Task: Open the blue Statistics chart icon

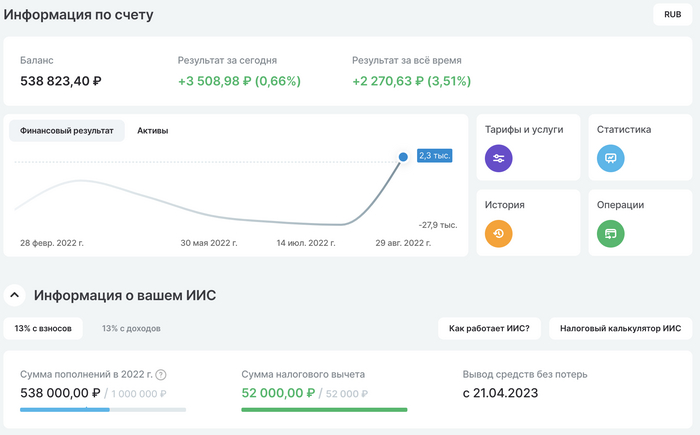Action: (x=610, y=158)
